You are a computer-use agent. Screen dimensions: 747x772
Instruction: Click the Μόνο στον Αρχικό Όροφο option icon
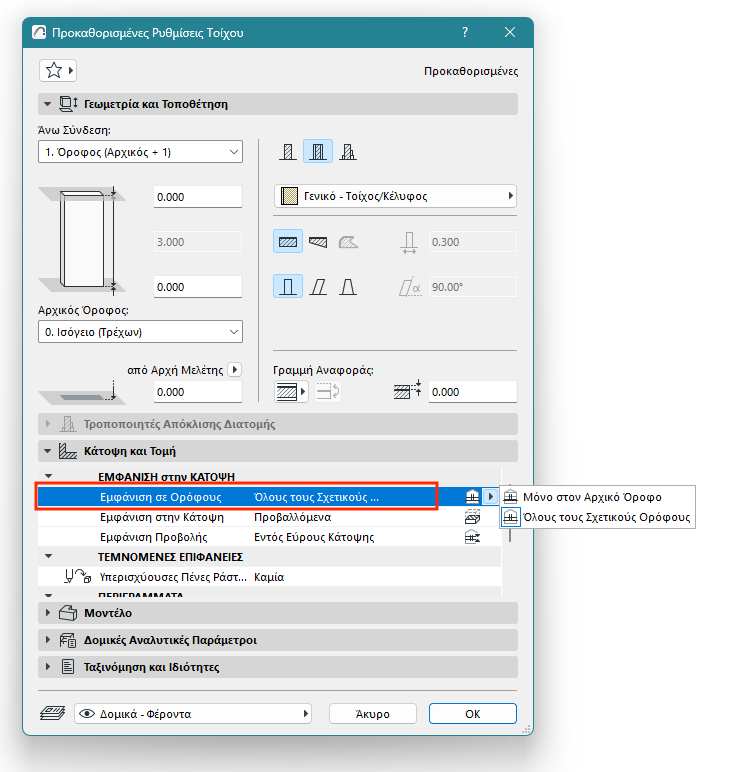(511, 497)
